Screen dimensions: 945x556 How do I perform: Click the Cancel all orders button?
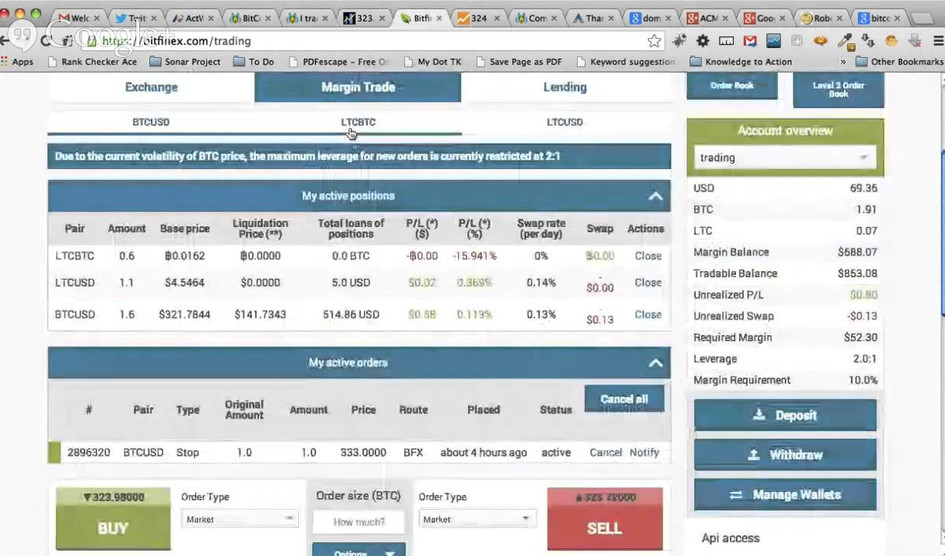(624, 399)
